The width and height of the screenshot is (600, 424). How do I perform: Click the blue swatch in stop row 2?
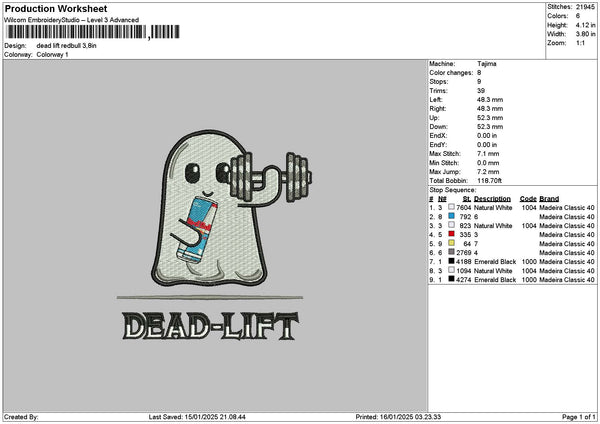[x=452, y=216]
